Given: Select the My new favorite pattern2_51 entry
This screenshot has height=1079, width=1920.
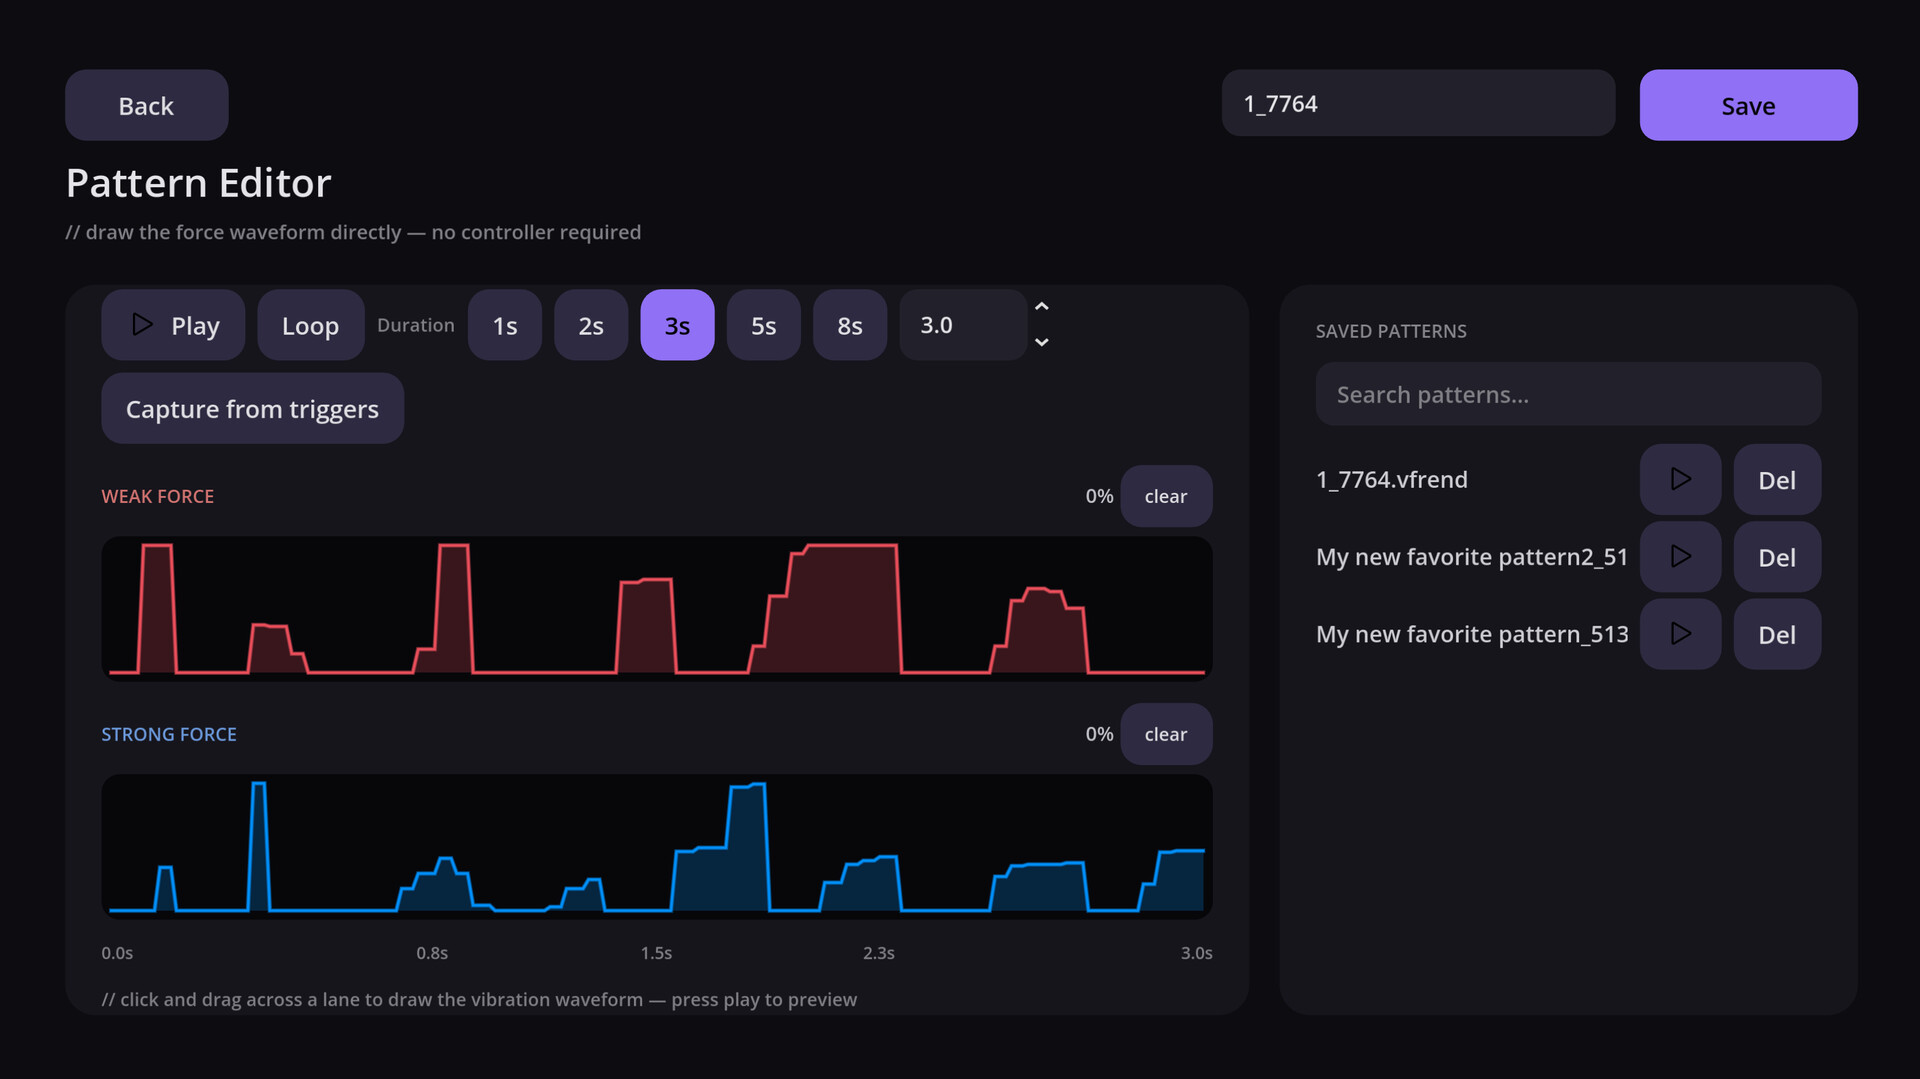Looking at the screenshot, I should click(1472, 557).
